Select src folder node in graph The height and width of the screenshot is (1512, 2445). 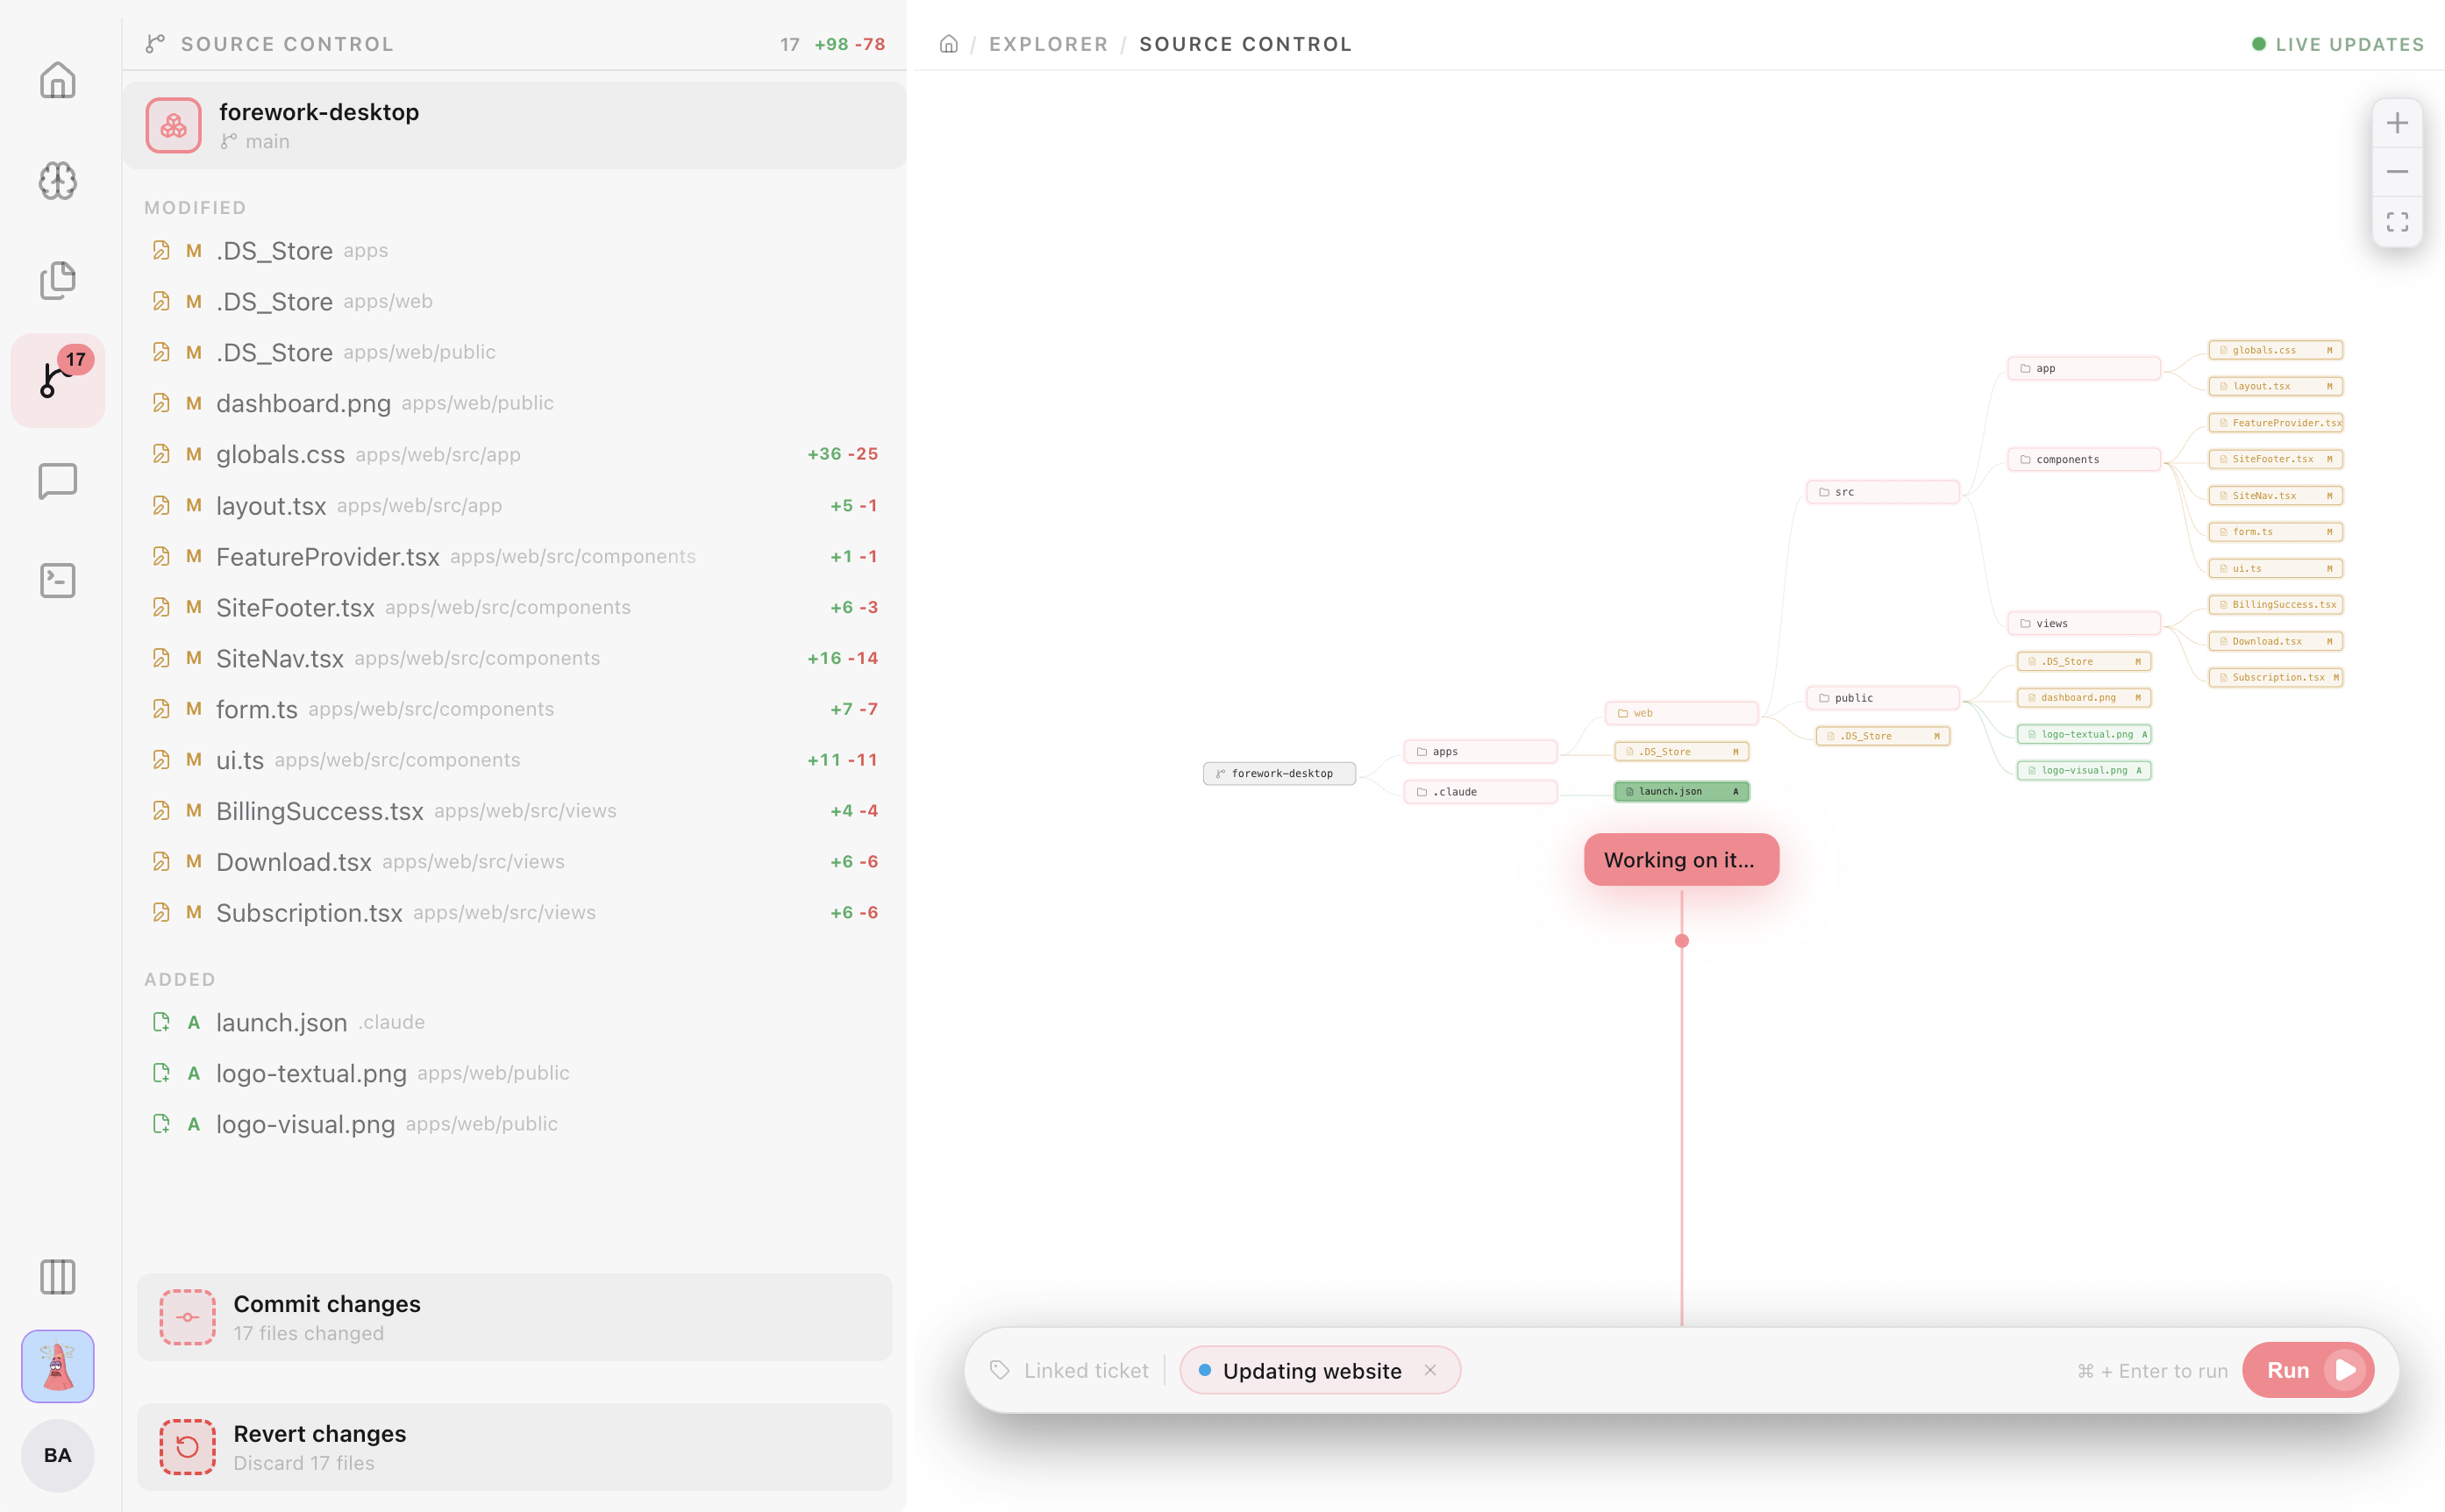pos(1882,492)
